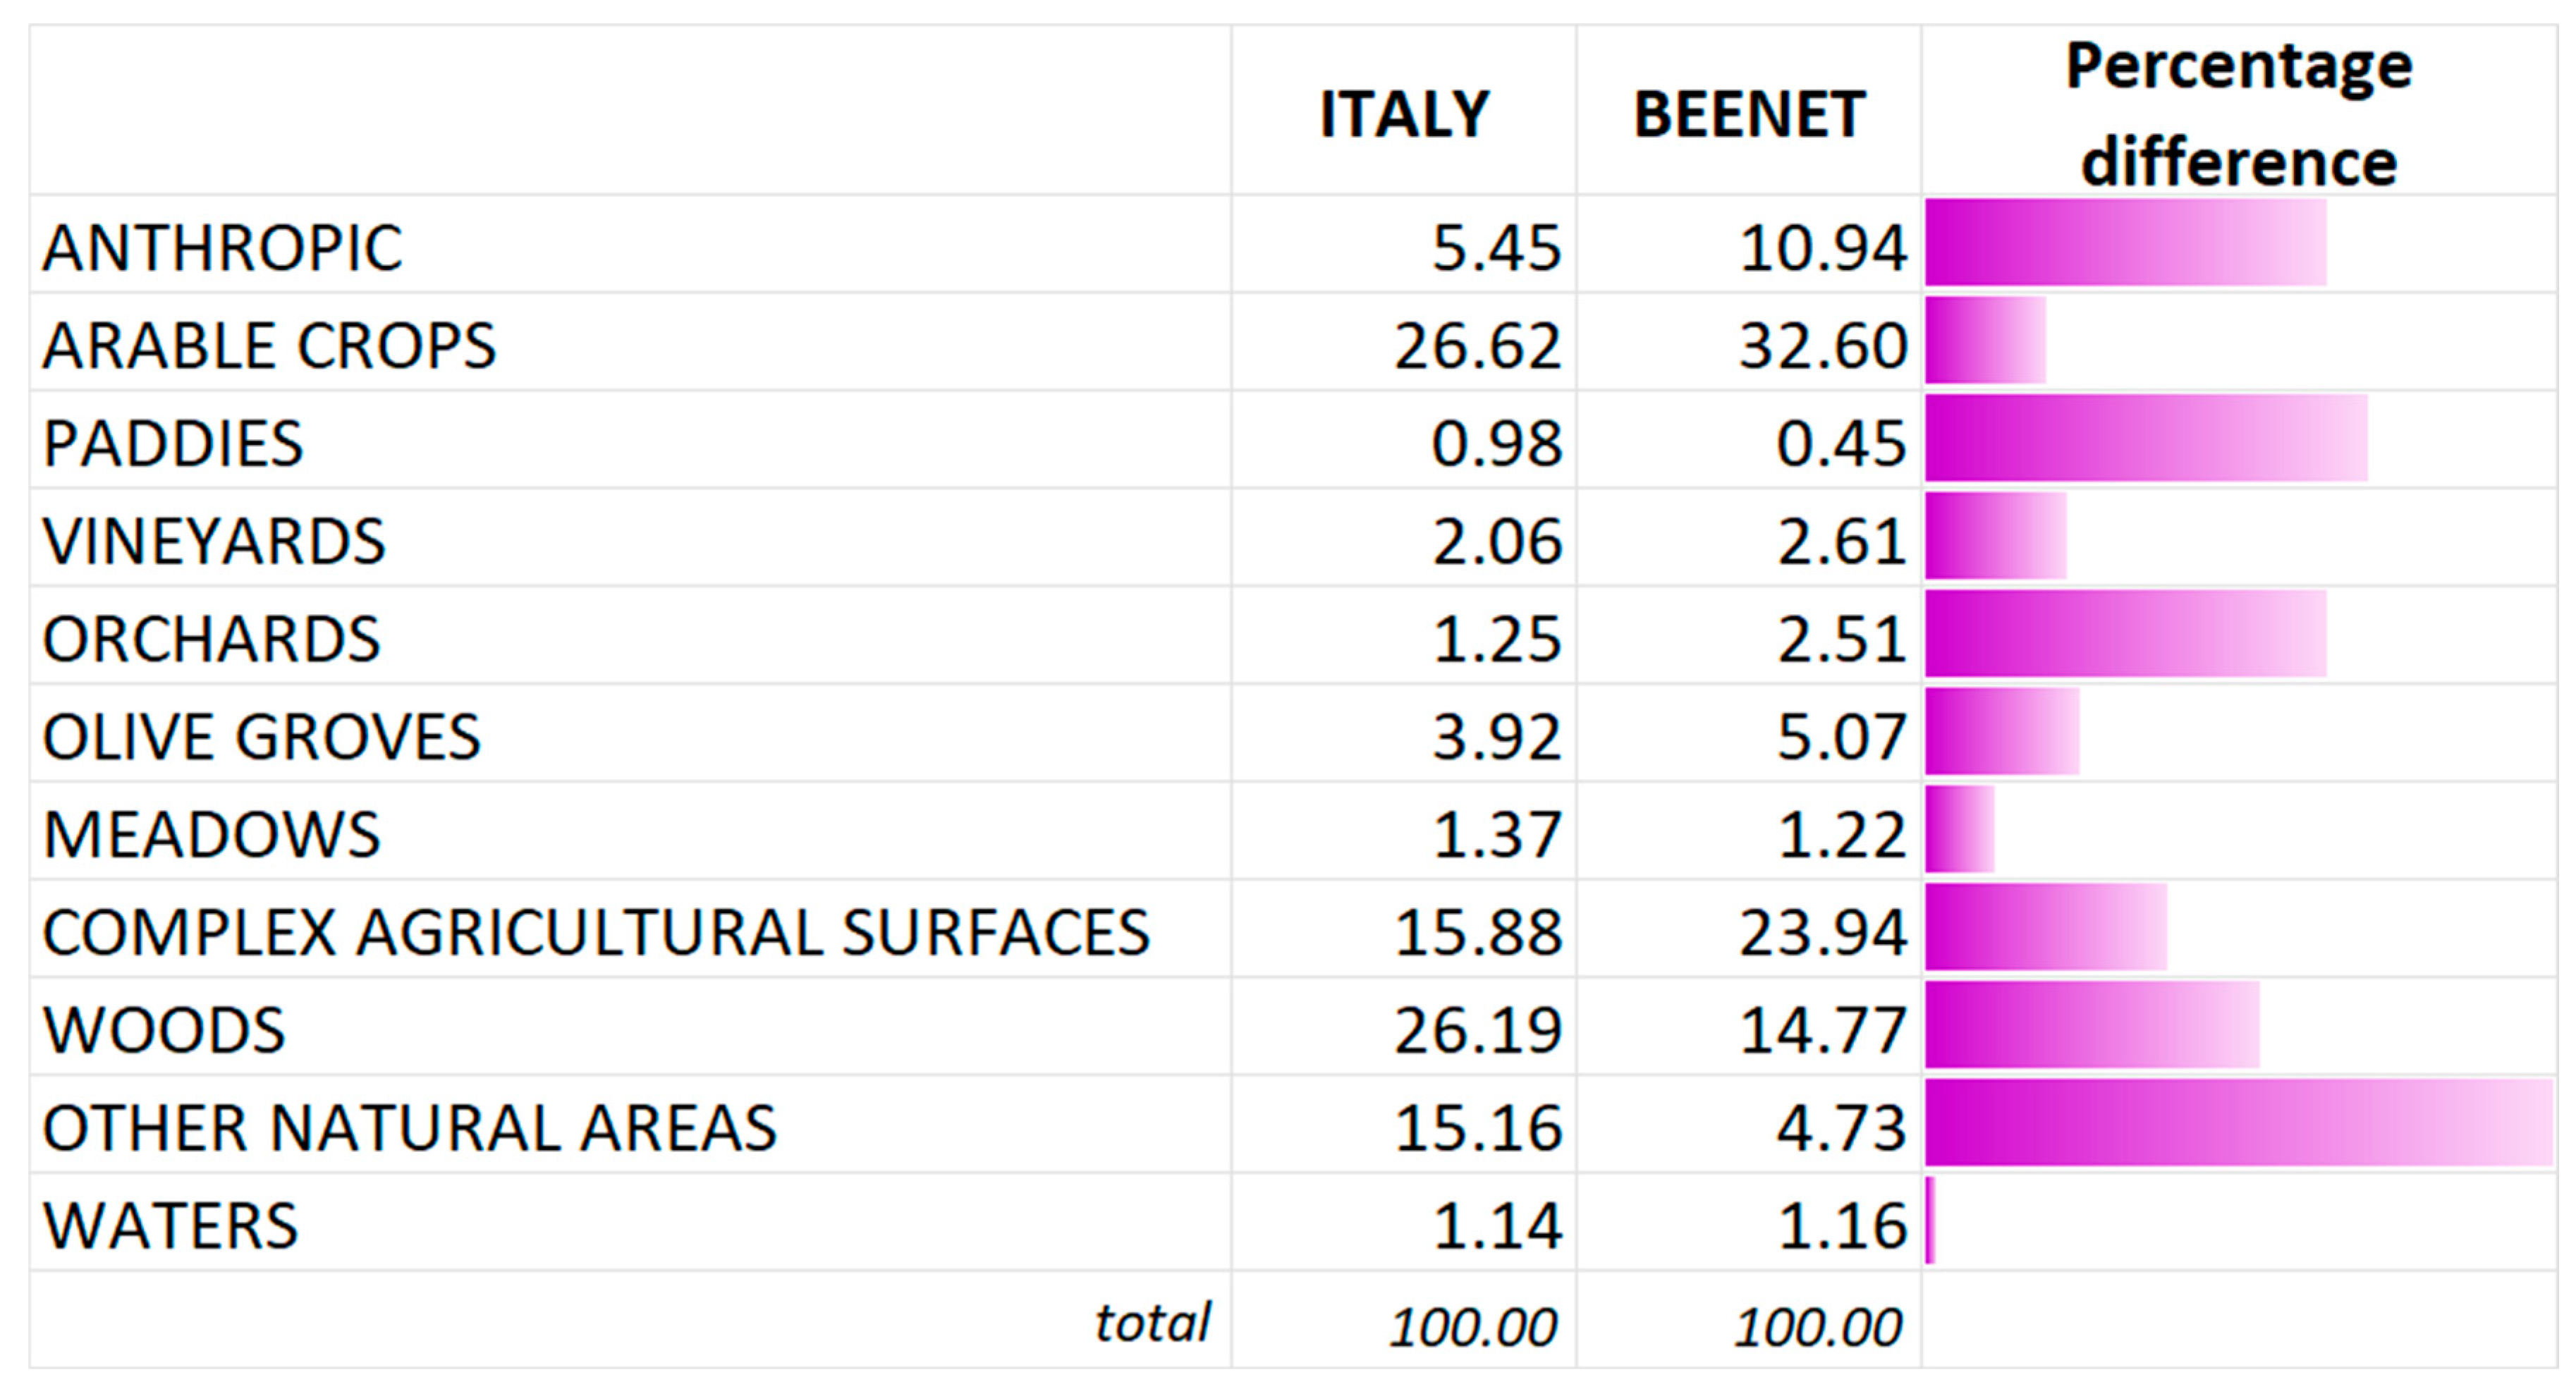Screen dimensions: 2576x1394
Task: Select the PADDIES percentage difference bar
Action: 2146,439
